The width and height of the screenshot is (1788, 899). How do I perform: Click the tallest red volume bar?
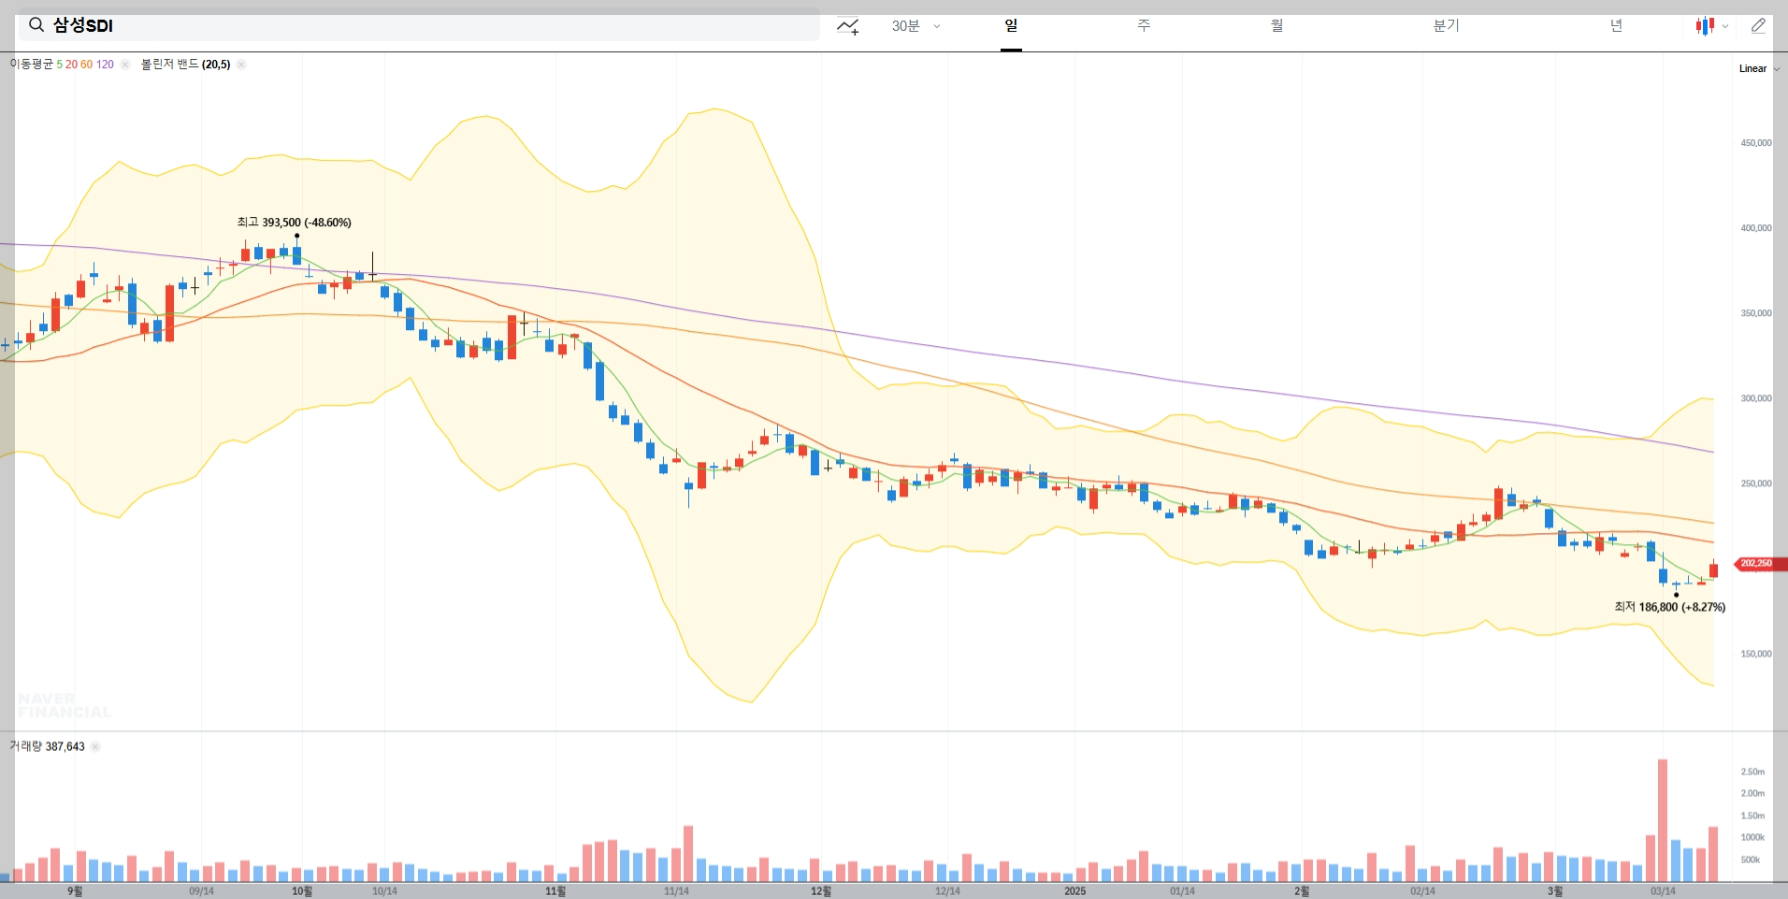tap(1662, 820)
